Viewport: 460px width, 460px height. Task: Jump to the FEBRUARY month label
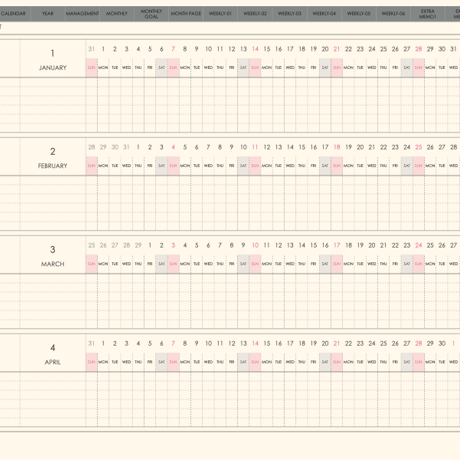[53, 166]
